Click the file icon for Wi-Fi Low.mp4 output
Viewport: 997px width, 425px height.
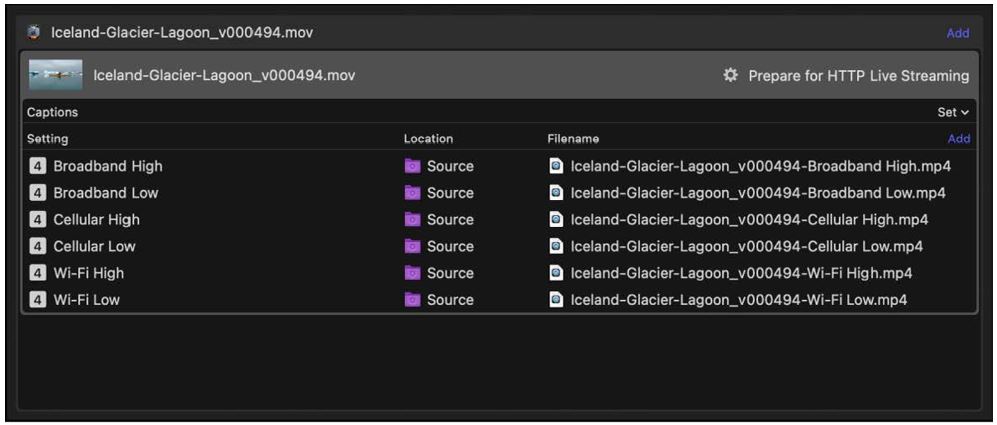point(556,299)
